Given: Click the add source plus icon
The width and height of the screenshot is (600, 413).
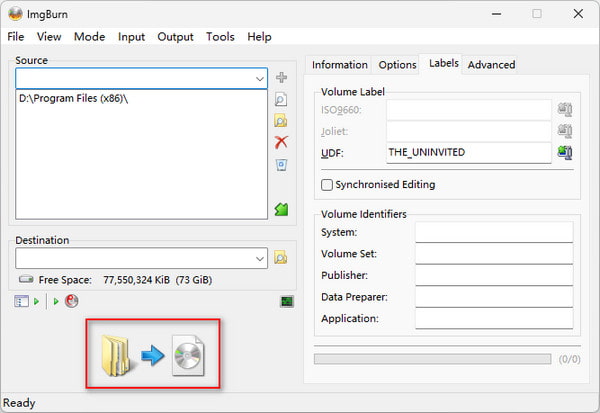Looking at the screenshot, I should coord(281,78).
